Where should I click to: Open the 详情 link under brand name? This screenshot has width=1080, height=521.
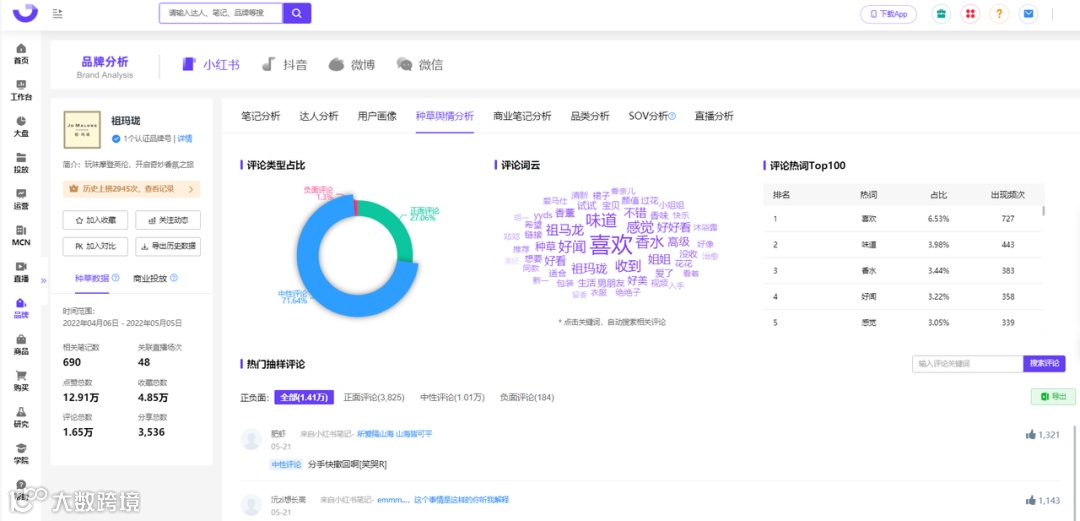(185, 139)
